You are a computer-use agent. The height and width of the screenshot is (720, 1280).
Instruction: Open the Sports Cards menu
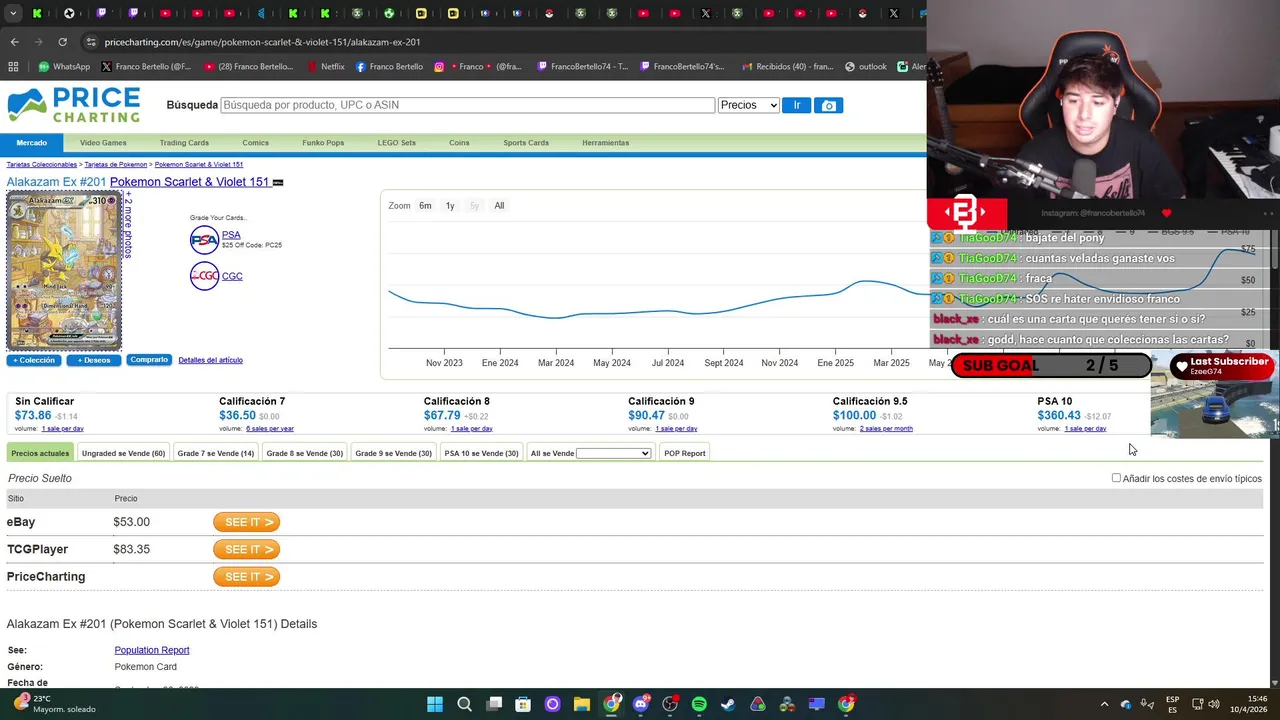pos(526,143)
